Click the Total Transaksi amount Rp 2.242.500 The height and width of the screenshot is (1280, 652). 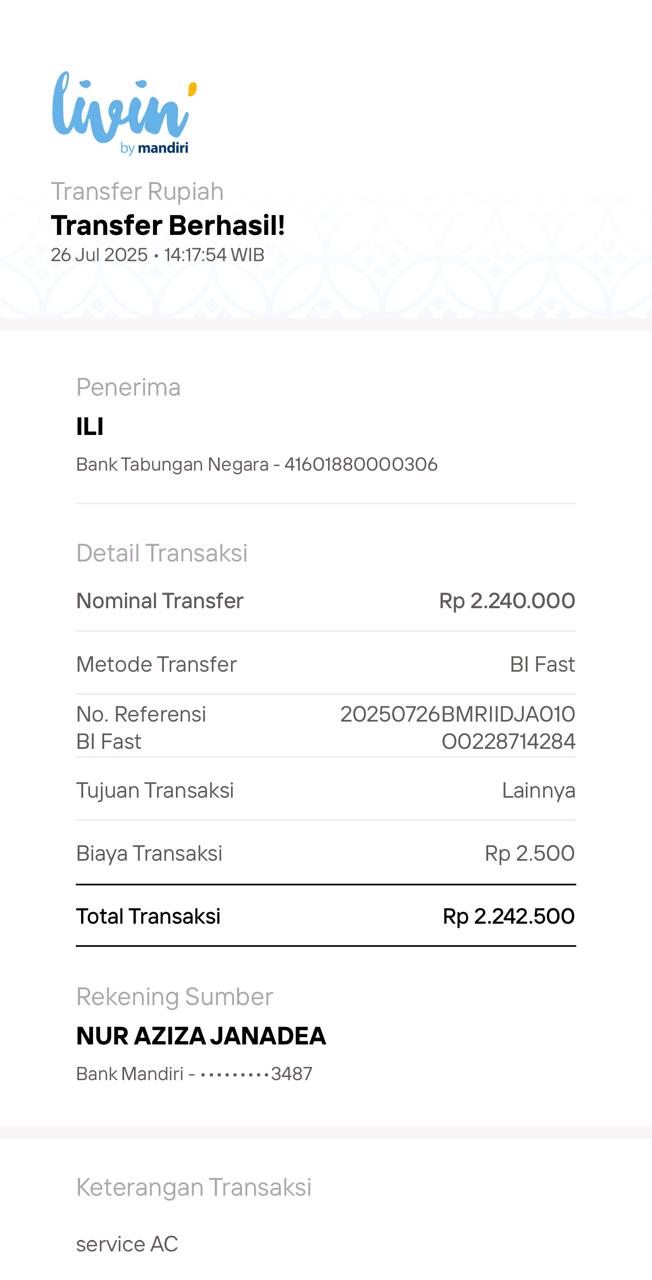pyautogui.click(x=508, y=916)
